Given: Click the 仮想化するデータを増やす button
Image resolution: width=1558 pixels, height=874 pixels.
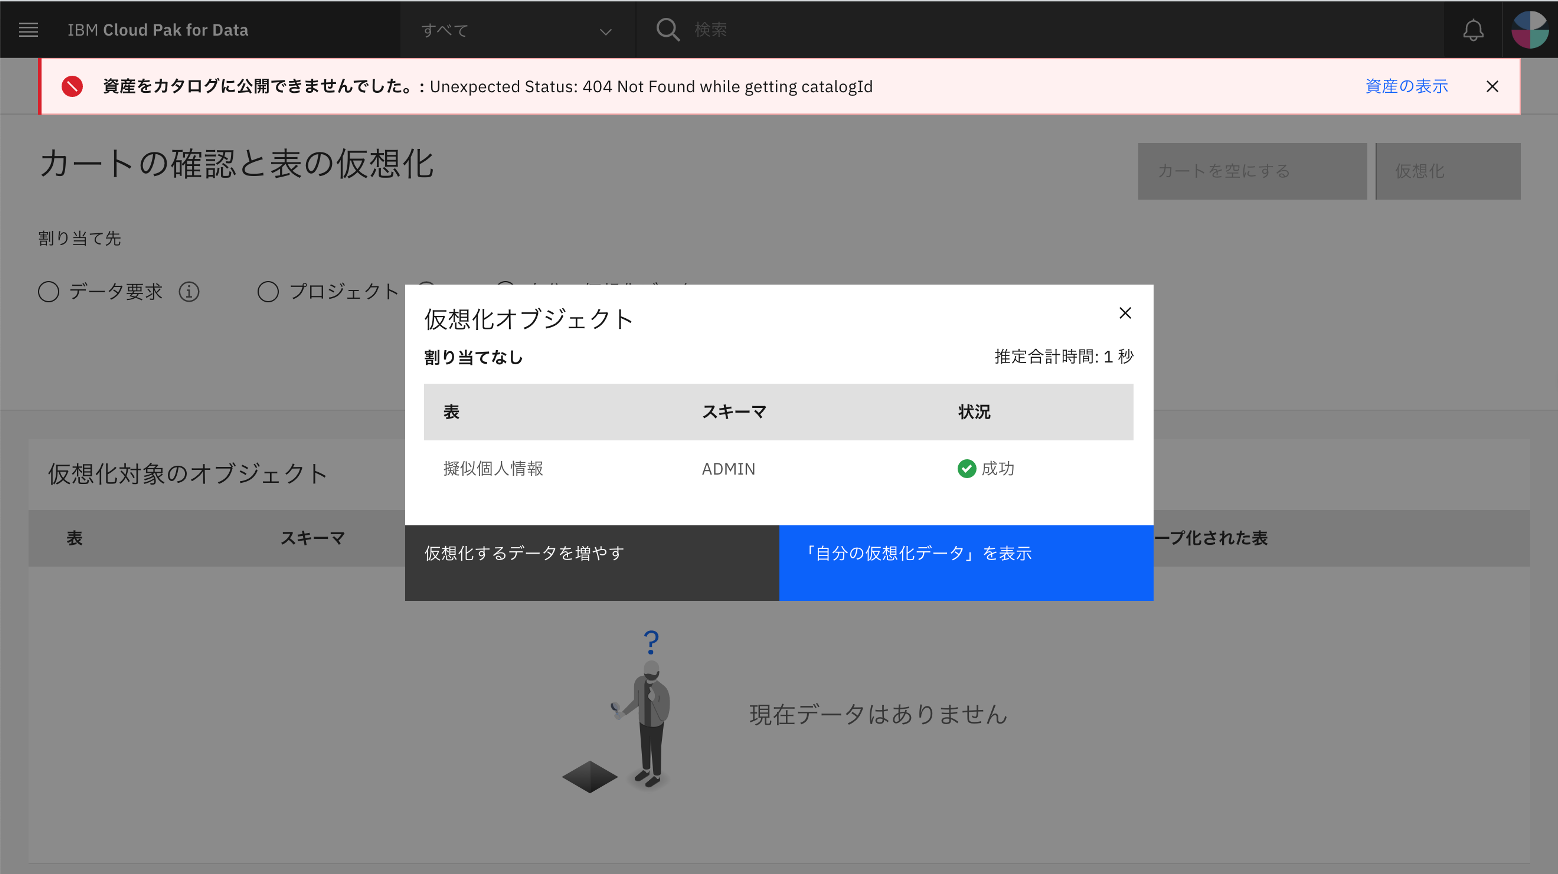Looking at the screenshot, I should point(591,562).
